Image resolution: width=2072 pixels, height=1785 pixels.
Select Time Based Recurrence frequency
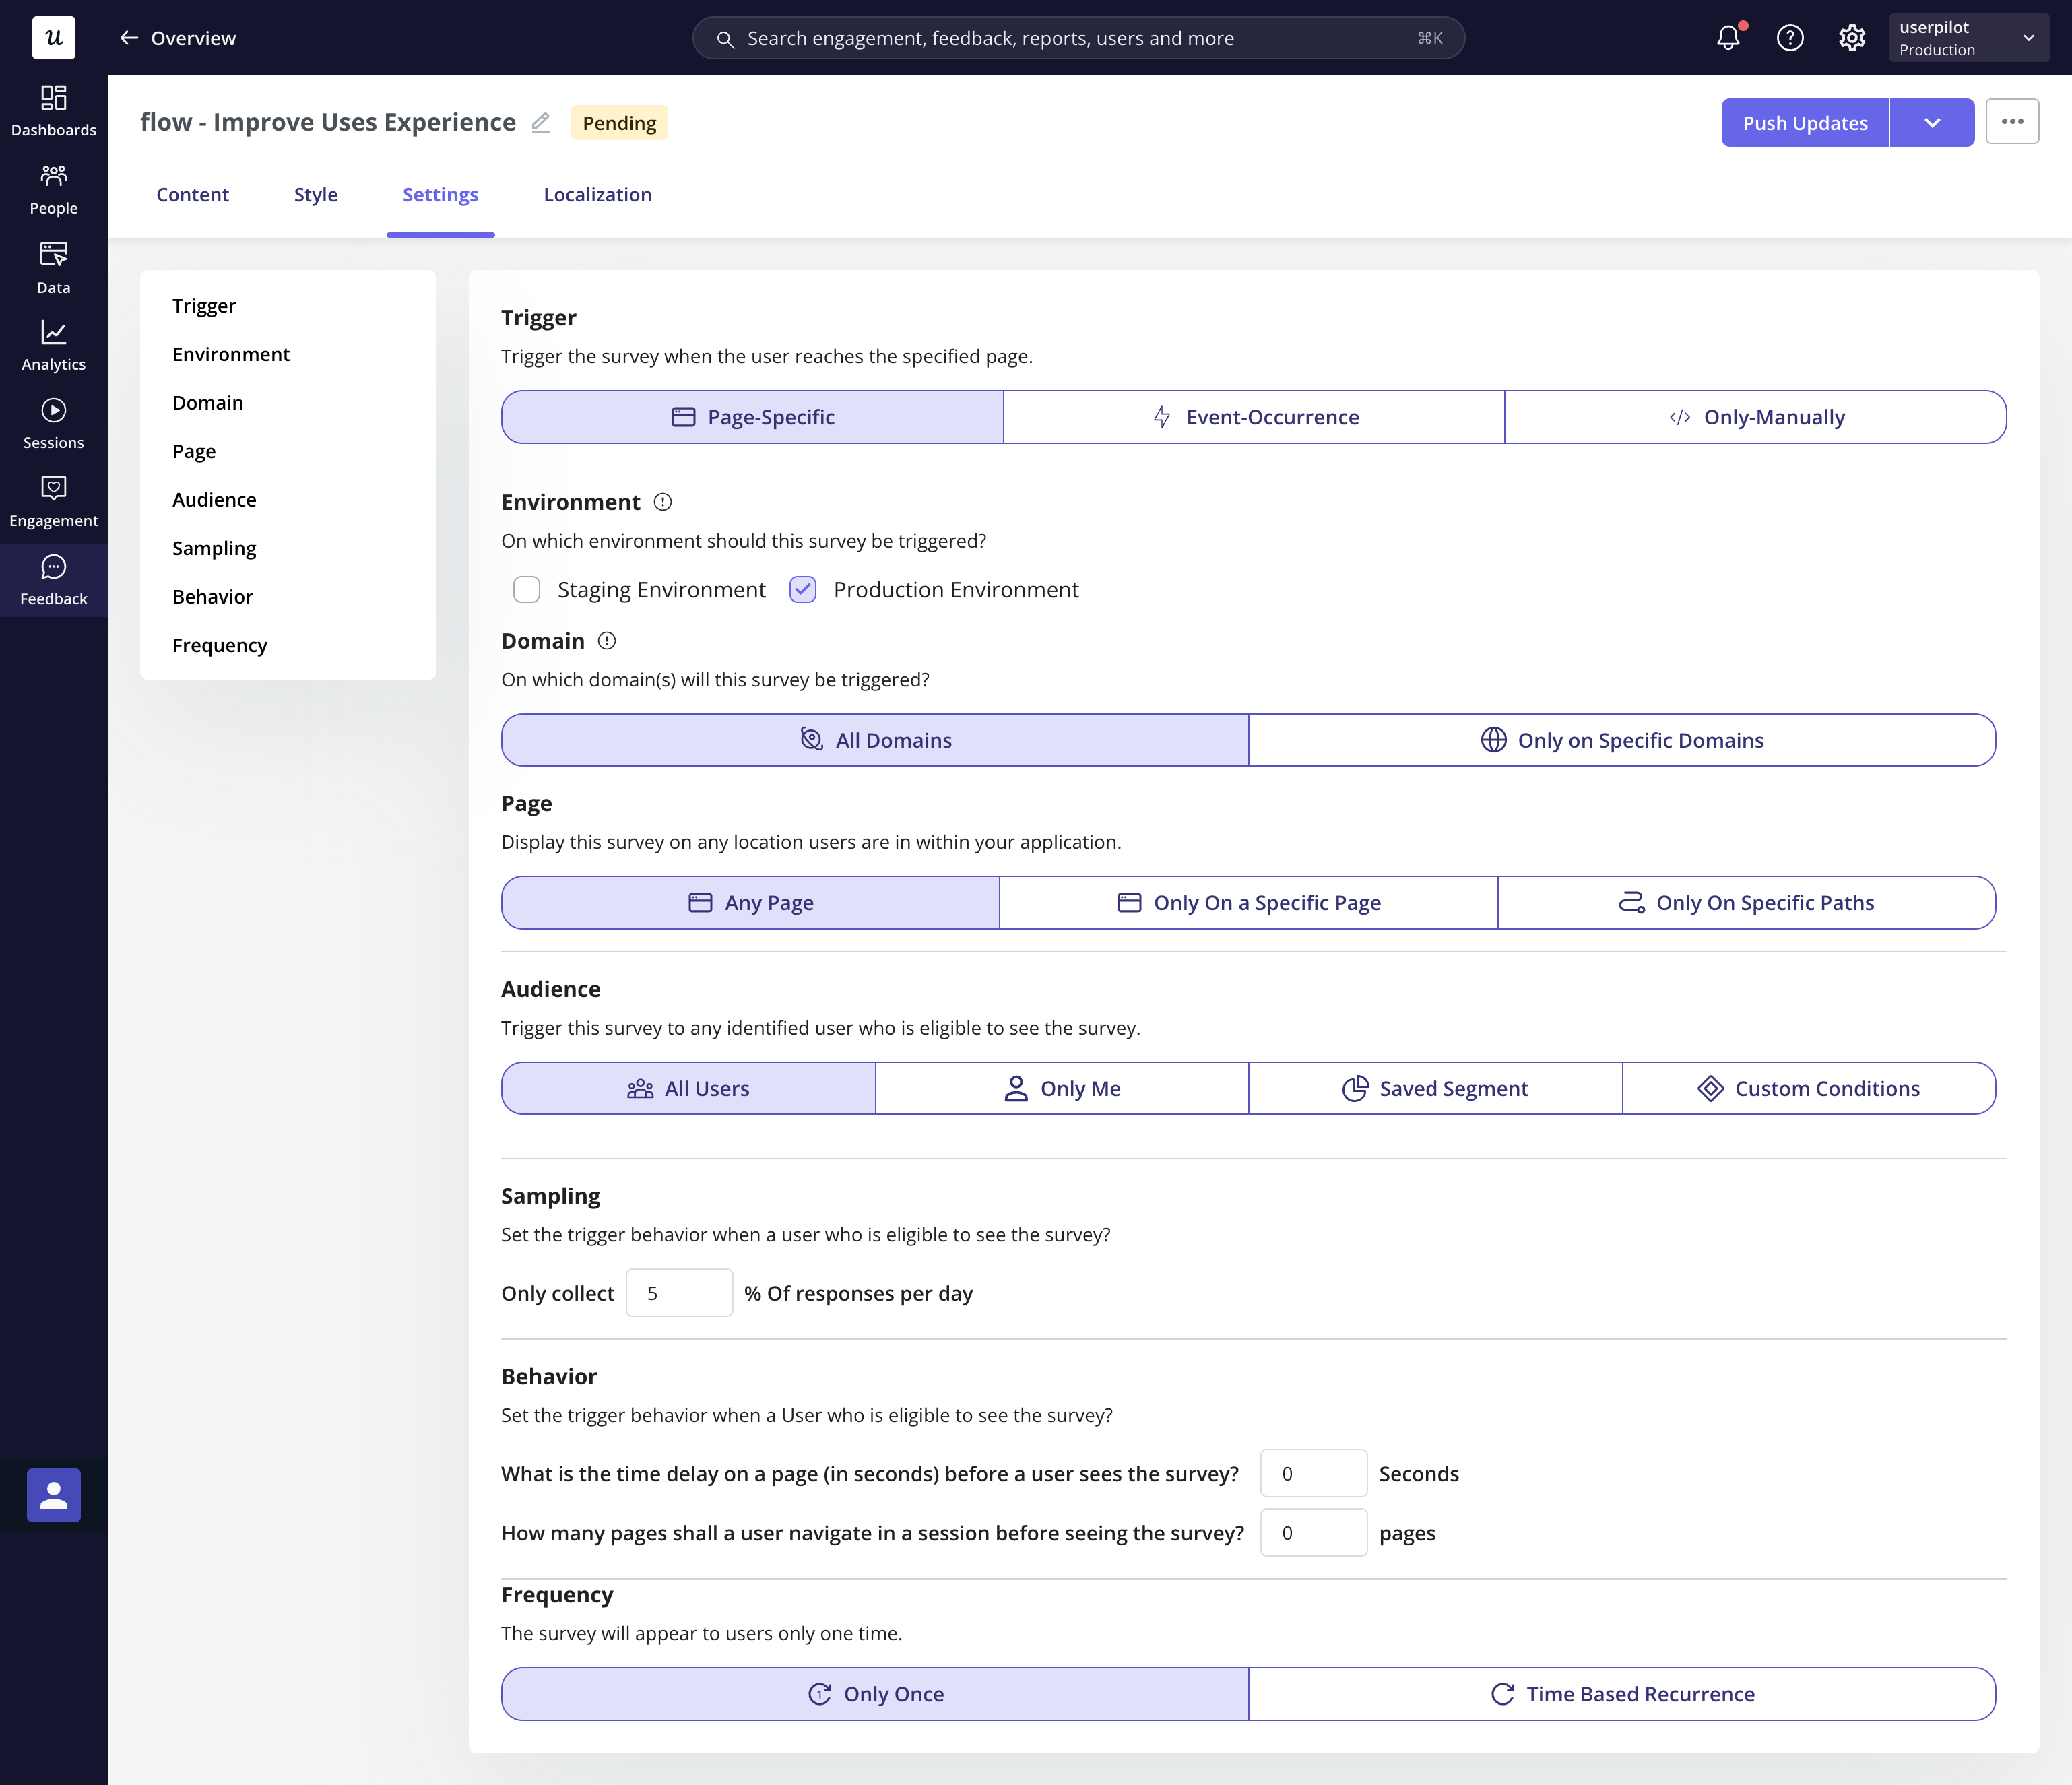pyautogui.click(x=1621, y=1694)
